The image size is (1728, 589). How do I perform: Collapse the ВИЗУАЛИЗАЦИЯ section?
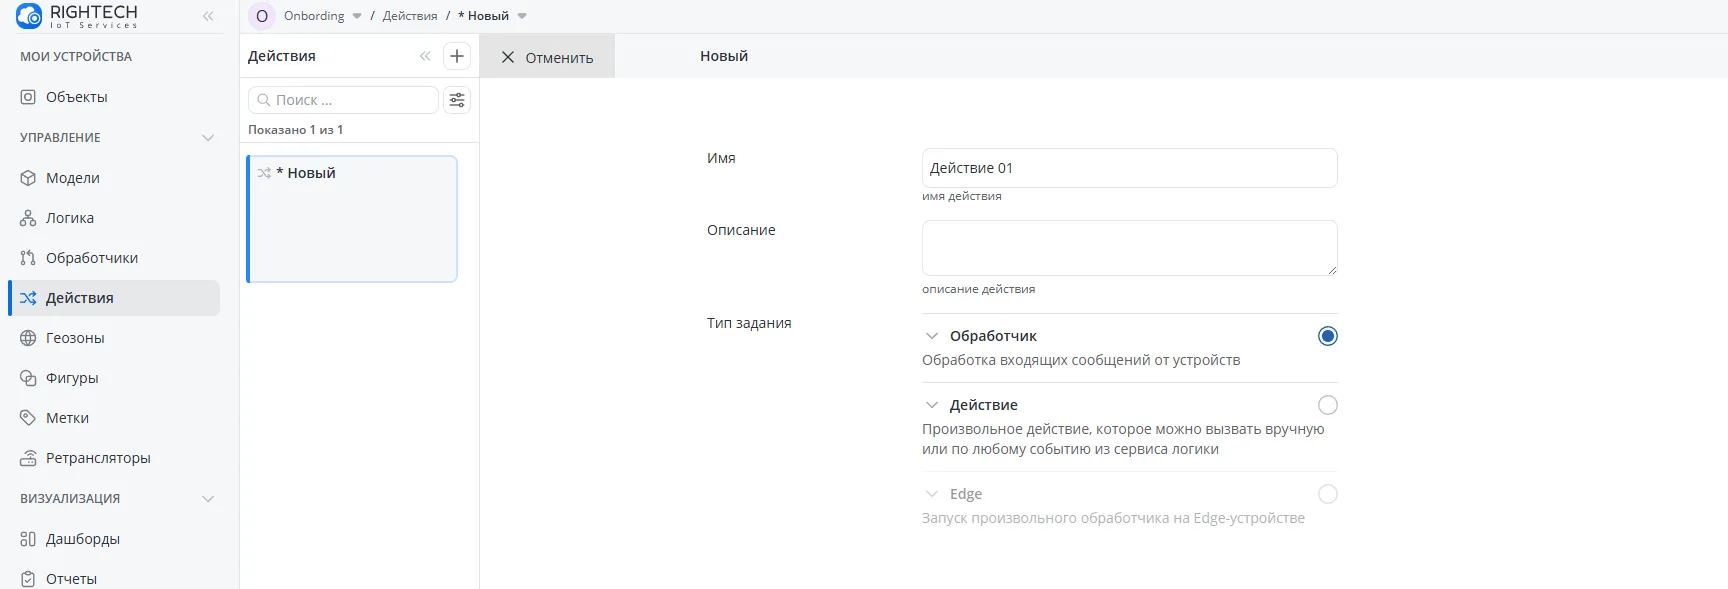pos(208,499)
